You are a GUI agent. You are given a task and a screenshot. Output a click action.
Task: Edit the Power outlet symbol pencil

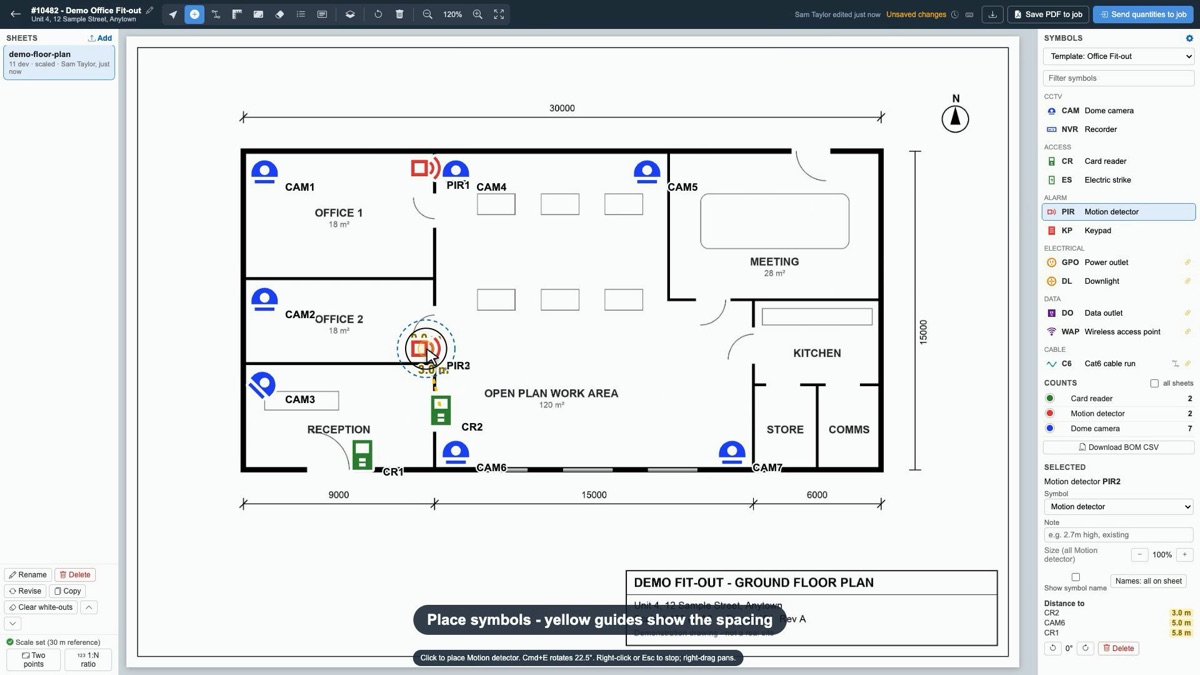click(x=1188, y=262)
